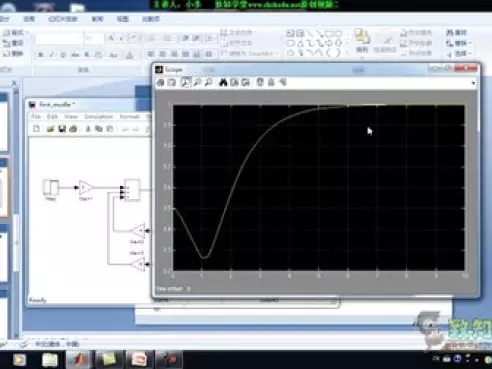
Task: Click Simulink save floppy icon
Action: coord(62,129)
